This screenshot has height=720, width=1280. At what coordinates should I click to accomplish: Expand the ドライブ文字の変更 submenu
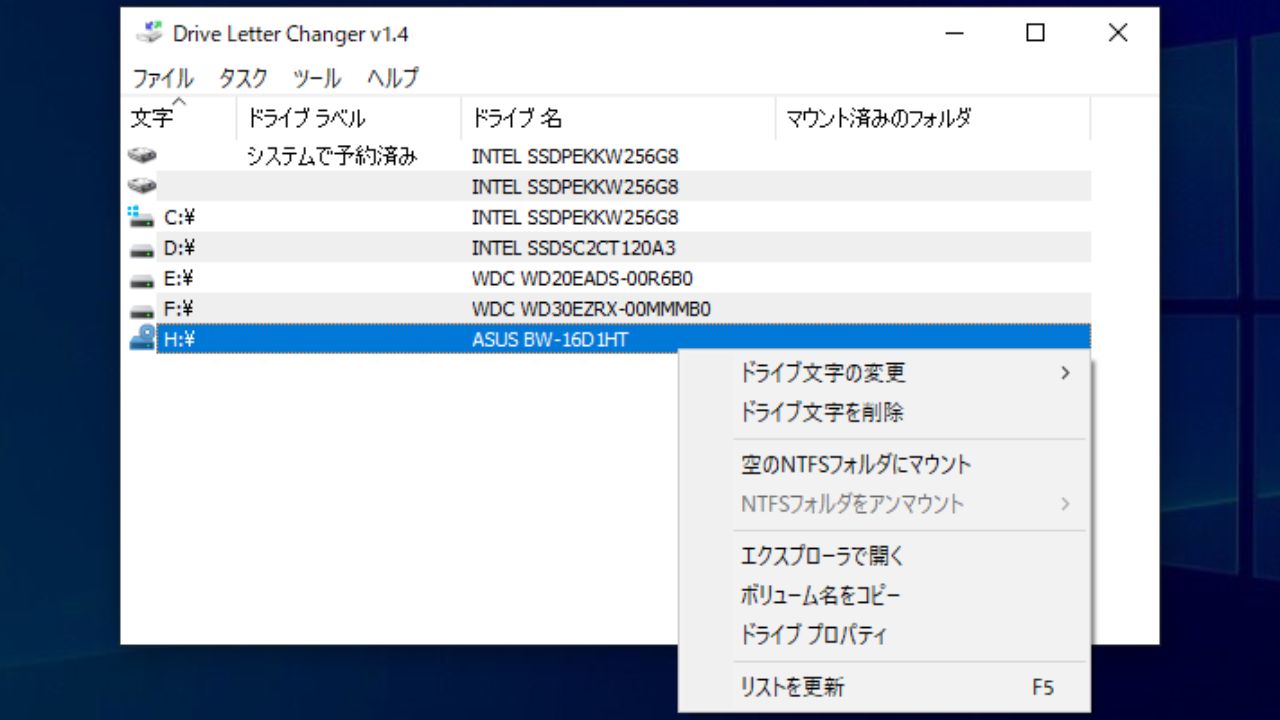[x=885, y=373]
